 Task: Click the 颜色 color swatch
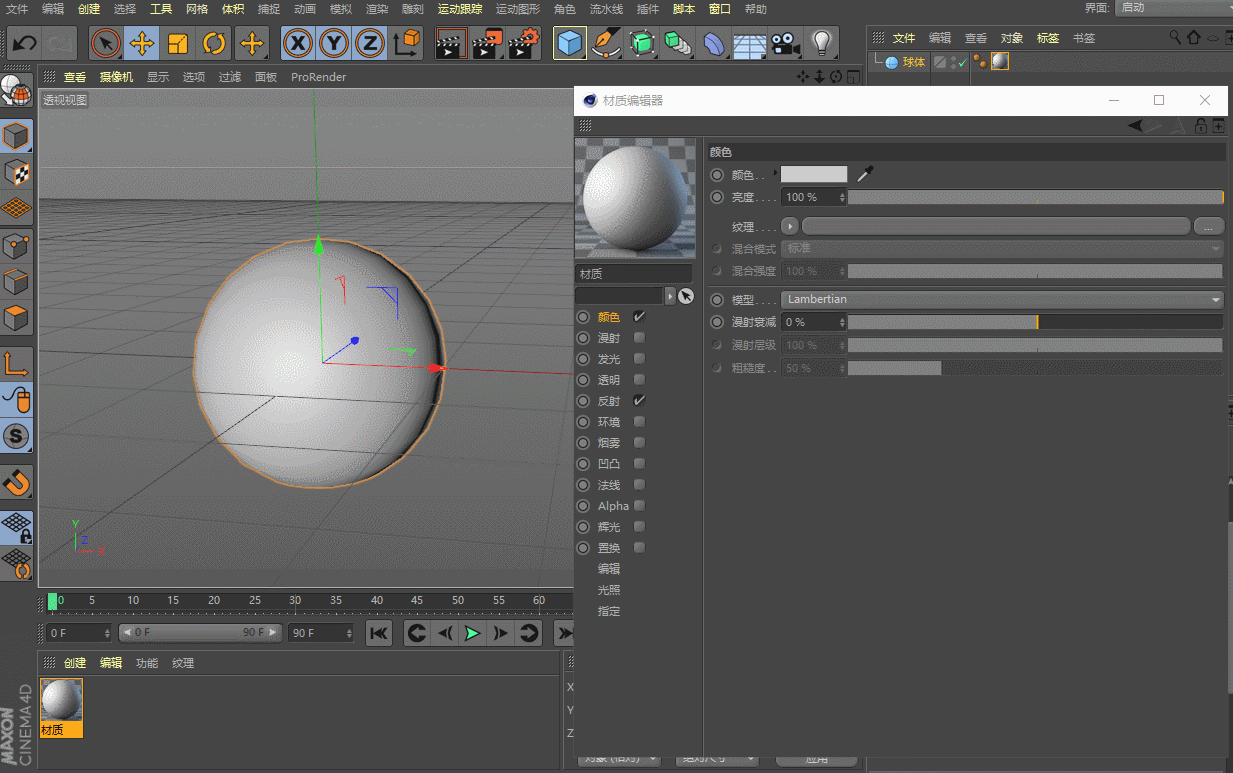click(x=813, y=174)
